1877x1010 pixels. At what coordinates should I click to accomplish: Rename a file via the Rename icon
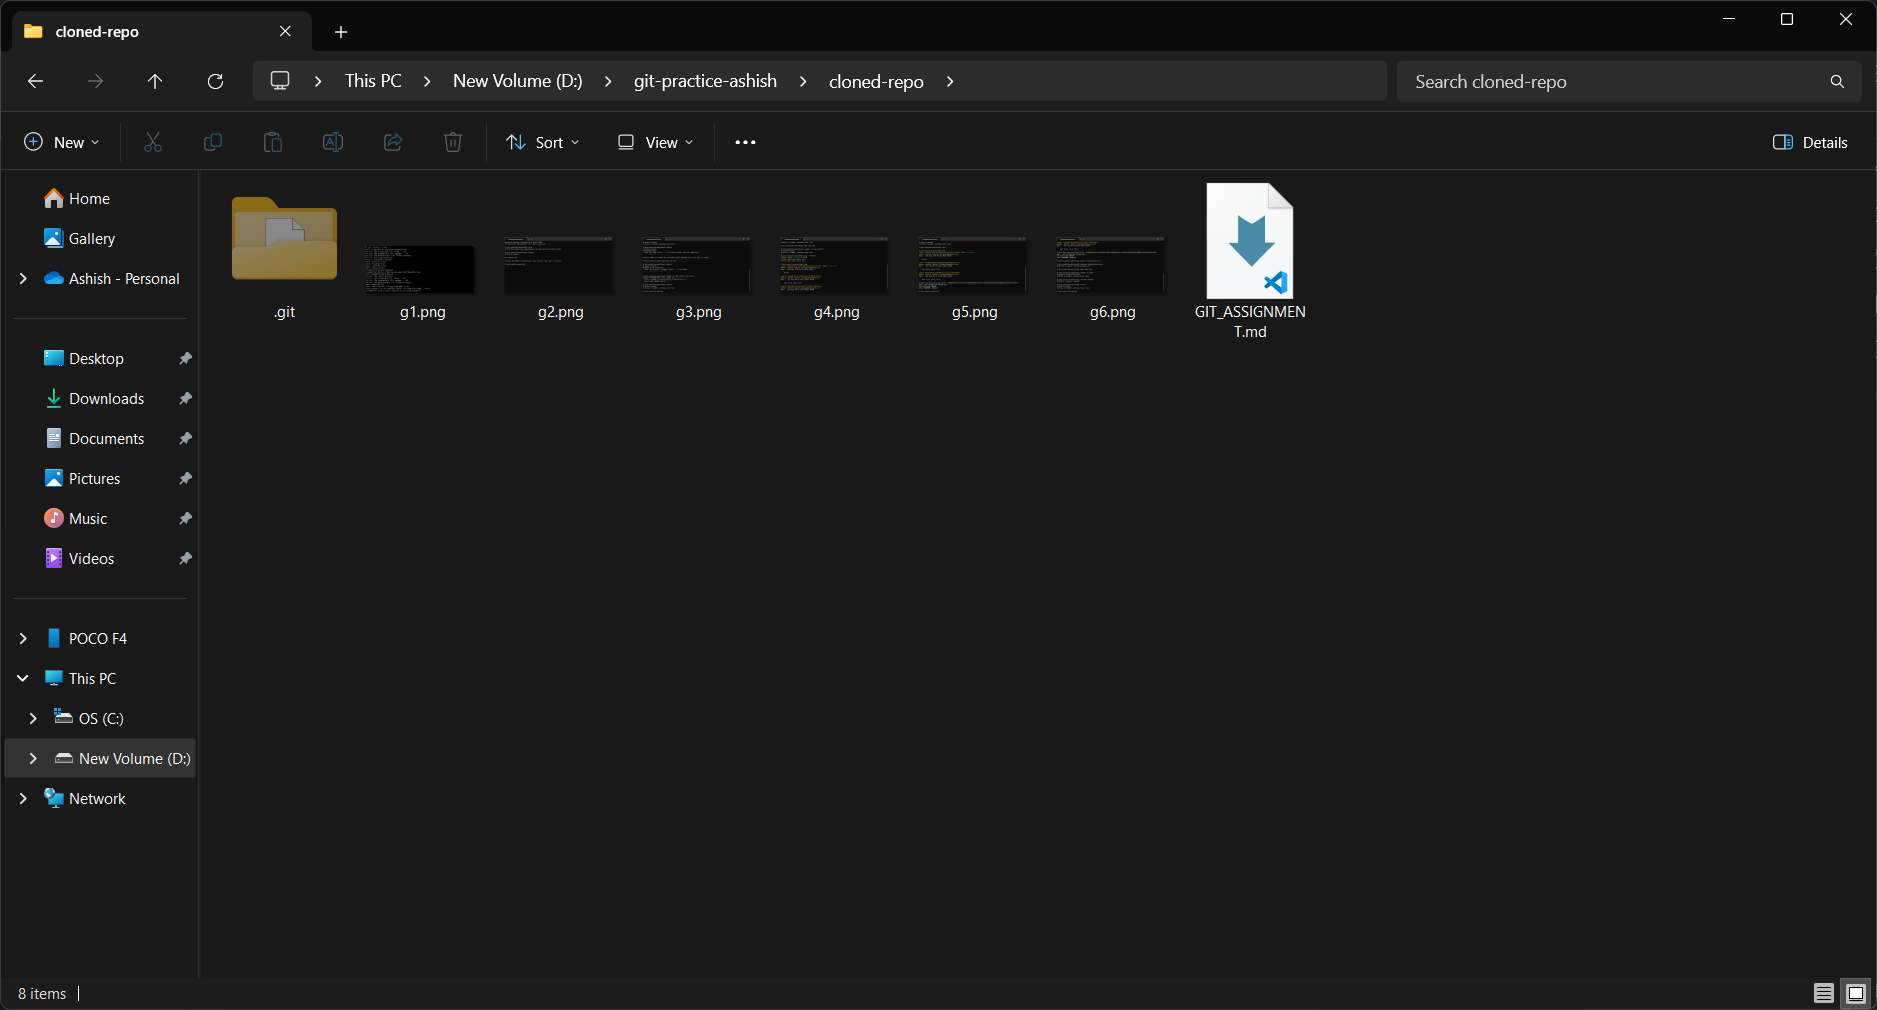coord(332,142)
